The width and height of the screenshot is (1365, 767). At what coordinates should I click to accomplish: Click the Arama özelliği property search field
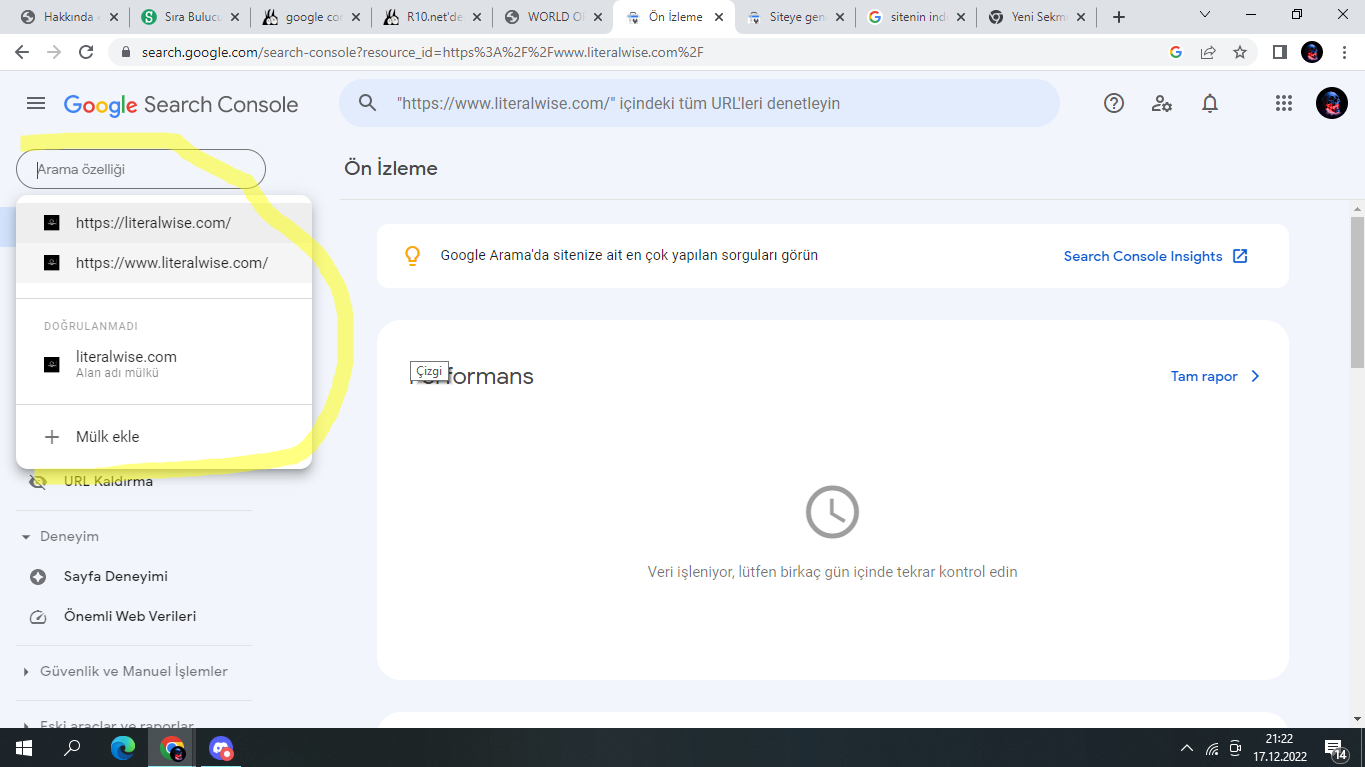tap(141, 169)
